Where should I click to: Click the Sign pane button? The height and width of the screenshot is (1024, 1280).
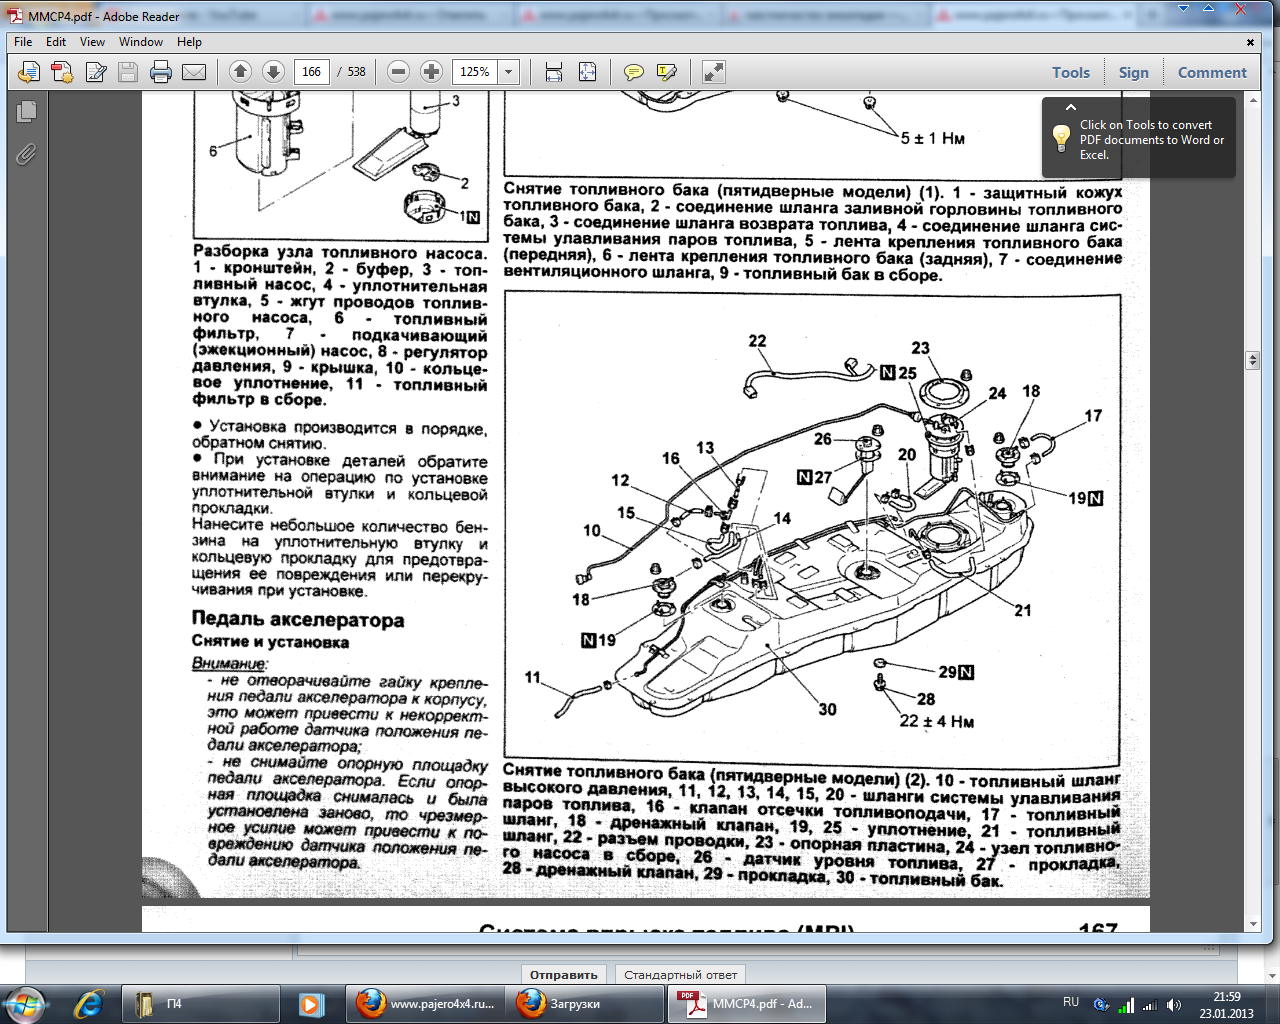coord(1133,72)
